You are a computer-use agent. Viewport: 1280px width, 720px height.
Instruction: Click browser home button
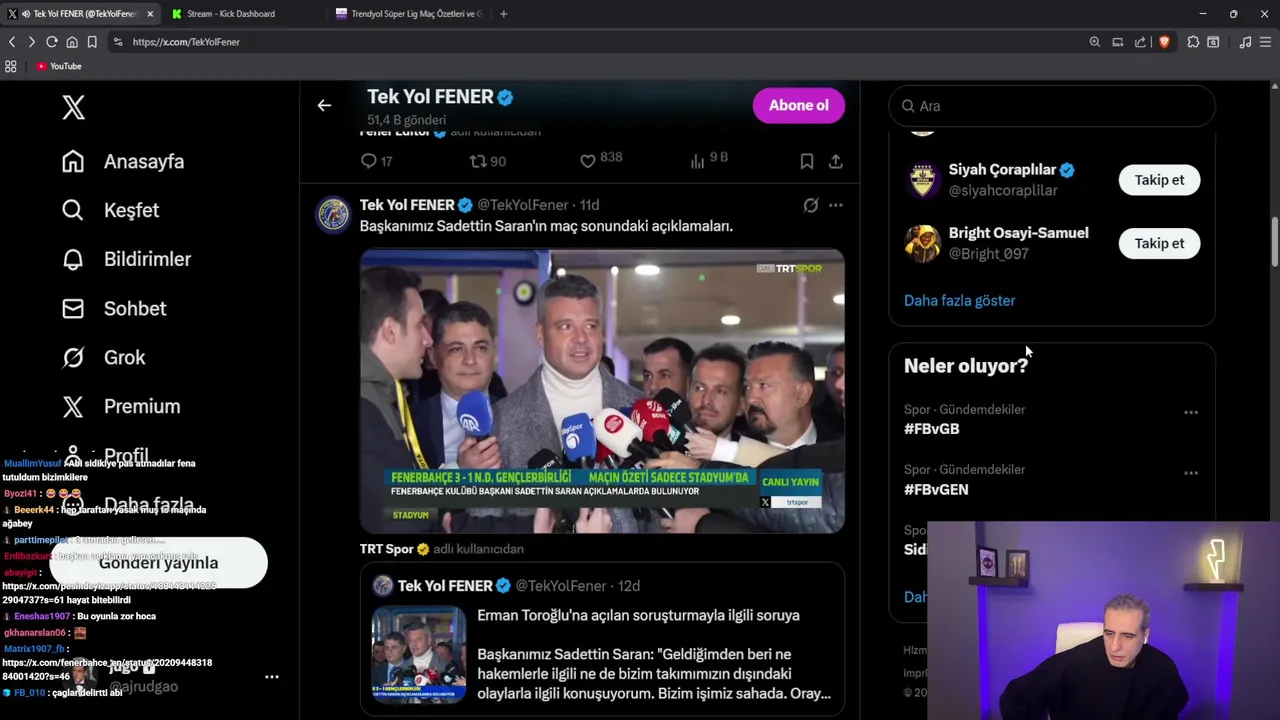click(72, 42)
